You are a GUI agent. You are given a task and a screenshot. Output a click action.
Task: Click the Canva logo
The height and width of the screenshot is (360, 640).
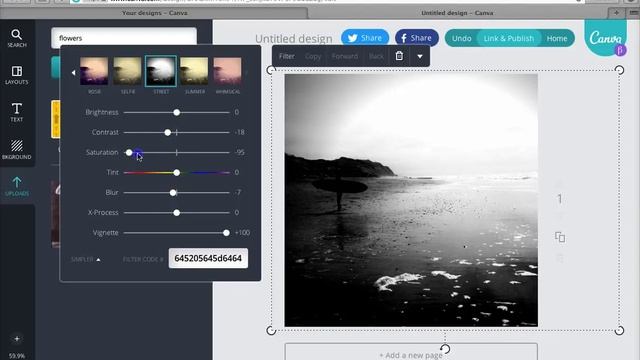(606, 38)
